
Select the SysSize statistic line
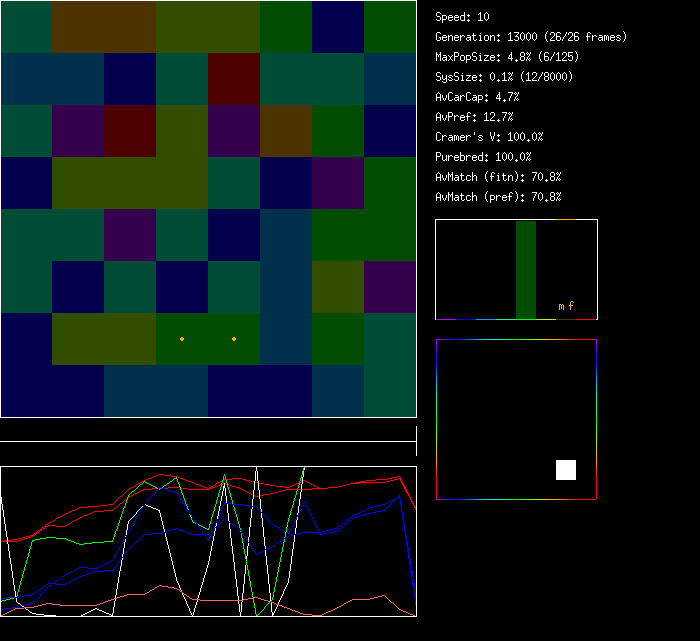(x=504, y=77)
